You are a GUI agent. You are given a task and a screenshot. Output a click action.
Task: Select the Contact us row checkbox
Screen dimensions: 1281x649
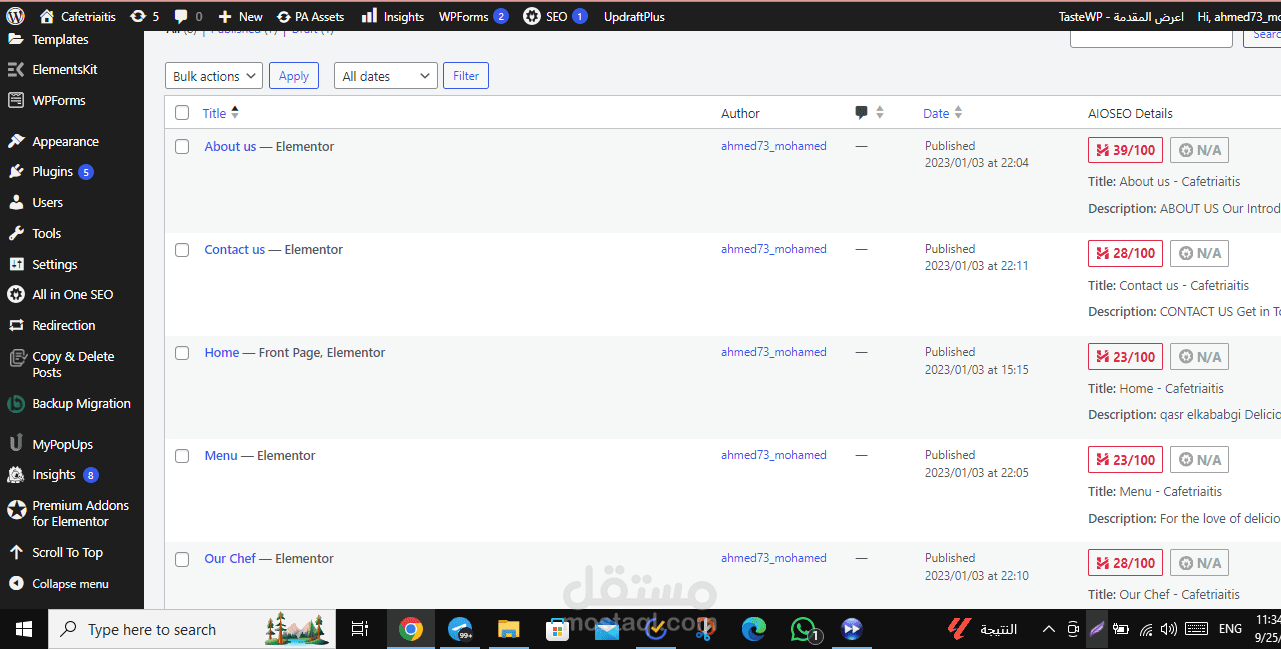(182, 249)
